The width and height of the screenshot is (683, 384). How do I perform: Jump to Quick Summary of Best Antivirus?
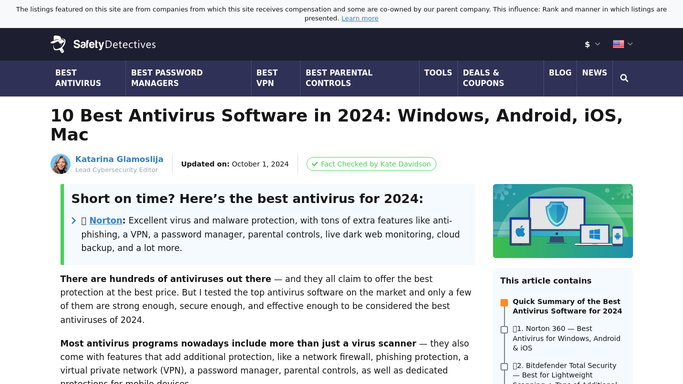click(567, 306)
